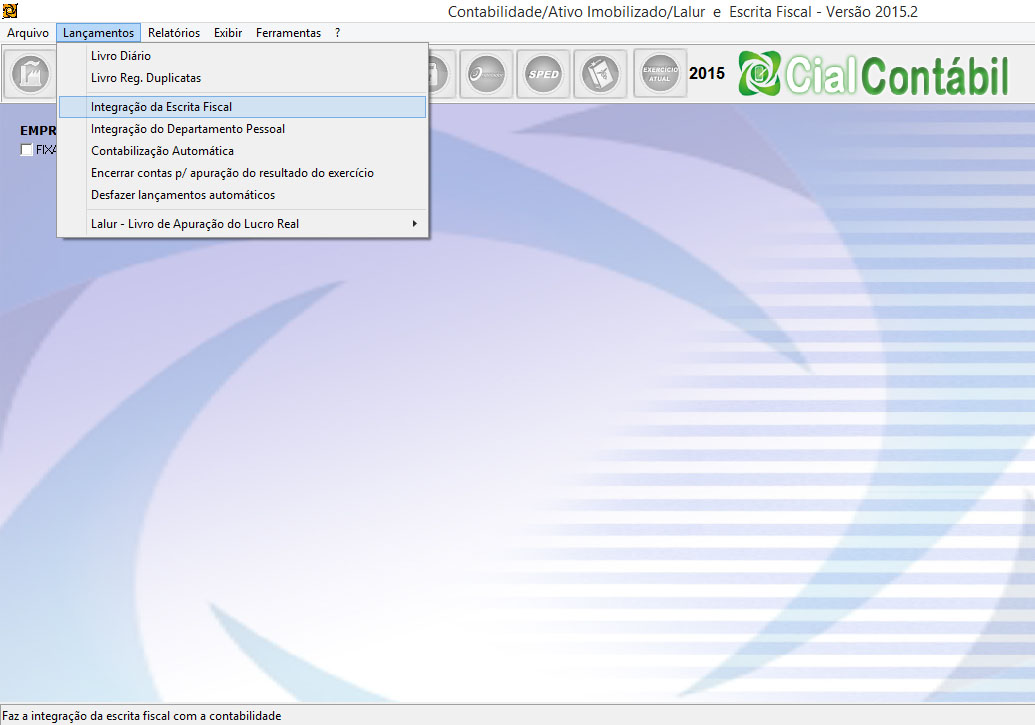Open the Exibir menu
The height and width of the screenshot is (725, 1035).
[228, 33]
